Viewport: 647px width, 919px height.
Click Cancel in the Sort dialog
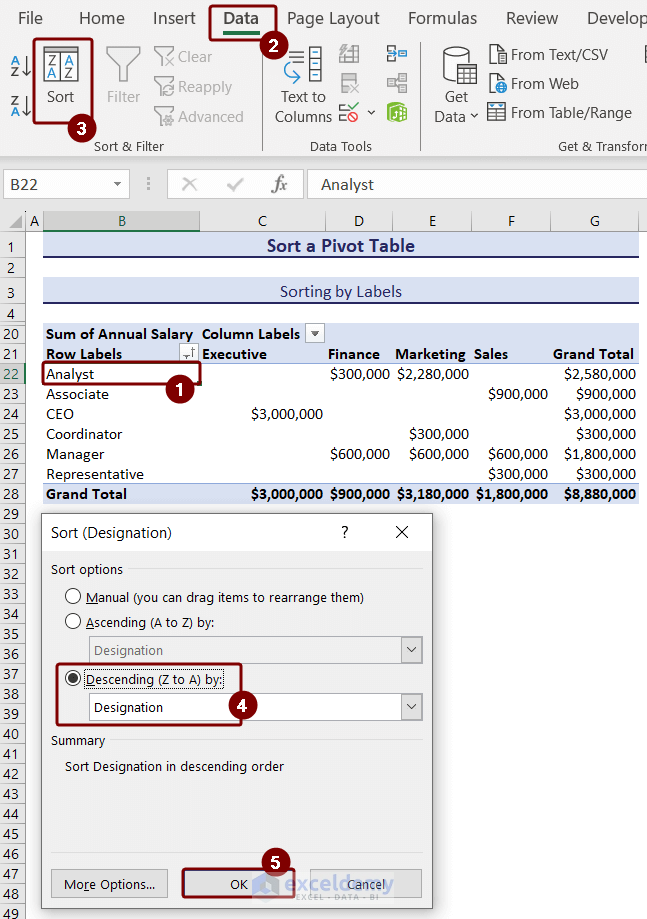click(366, 884)
